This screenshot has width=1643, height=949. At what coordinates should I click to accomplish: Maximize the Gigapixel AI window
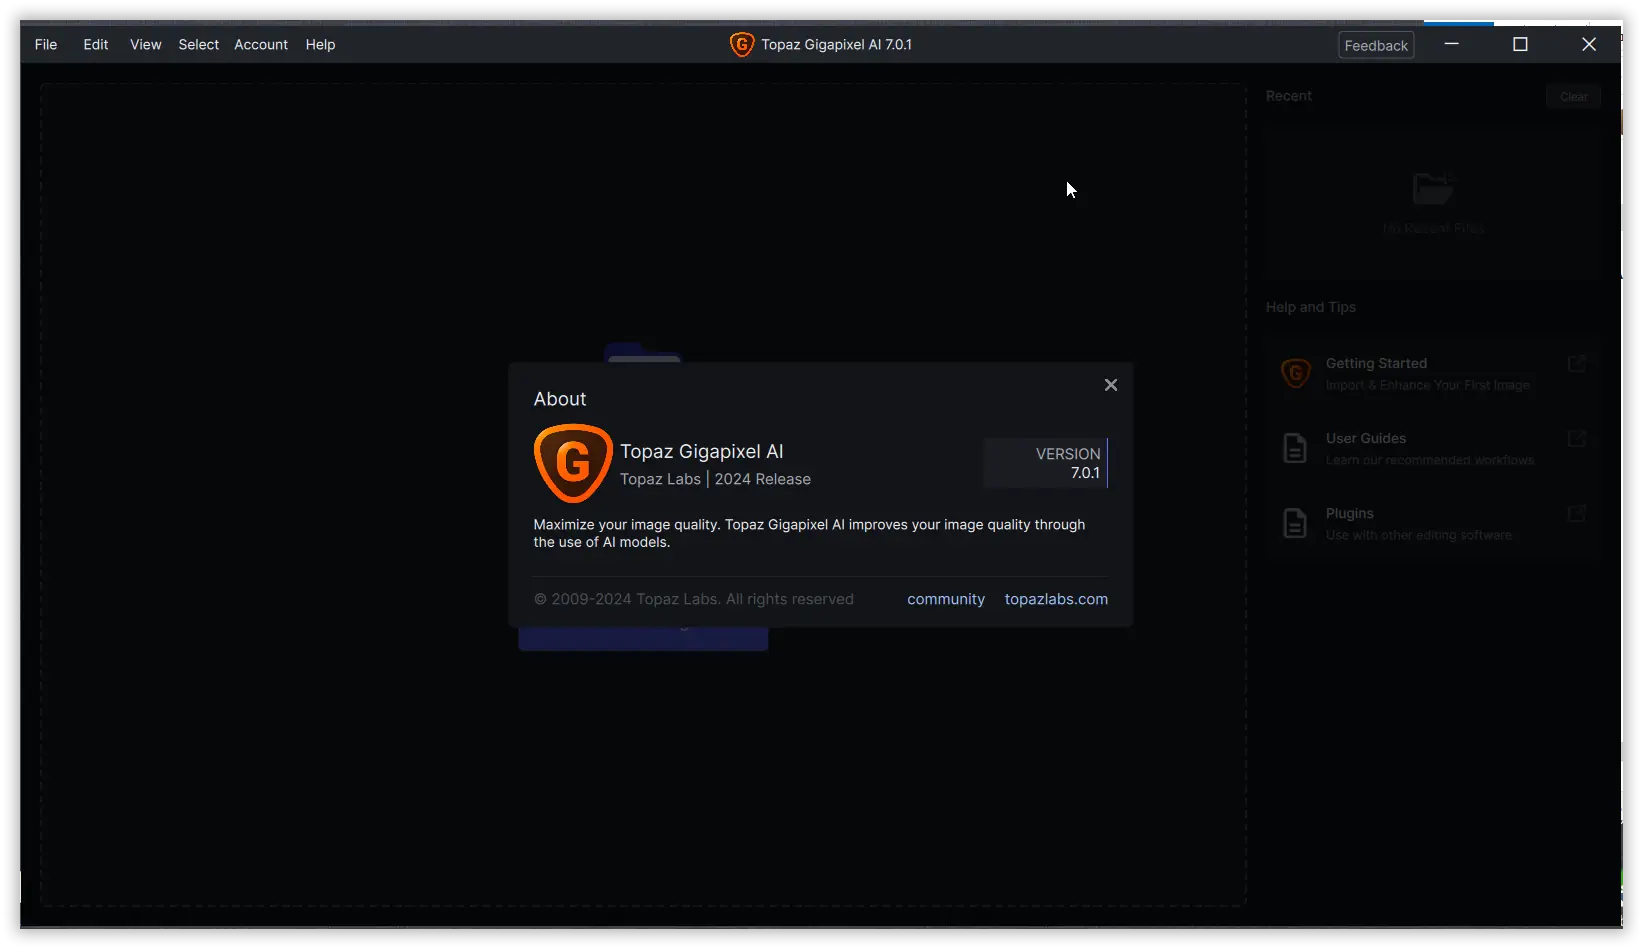click(x=1520, y=44)
